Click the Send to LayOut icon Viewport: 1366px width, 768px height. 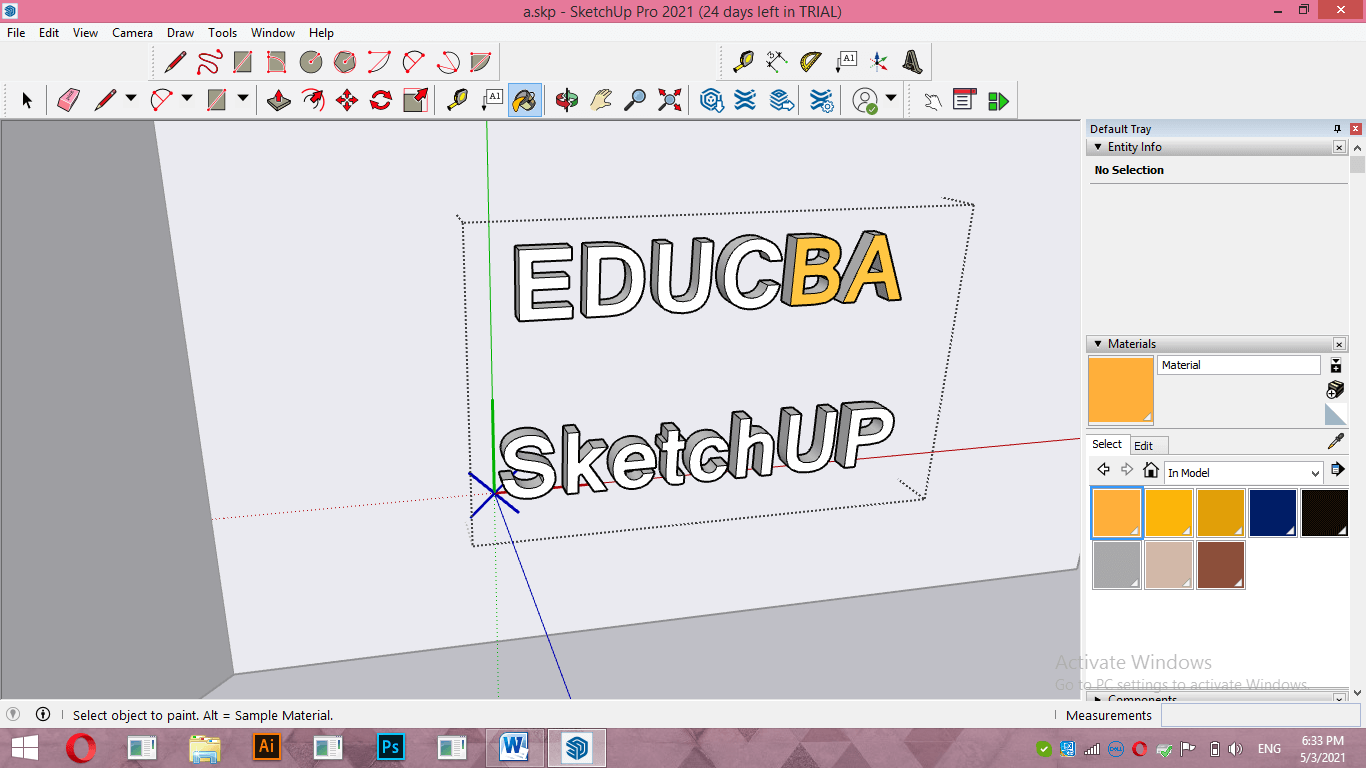[782, 100]
